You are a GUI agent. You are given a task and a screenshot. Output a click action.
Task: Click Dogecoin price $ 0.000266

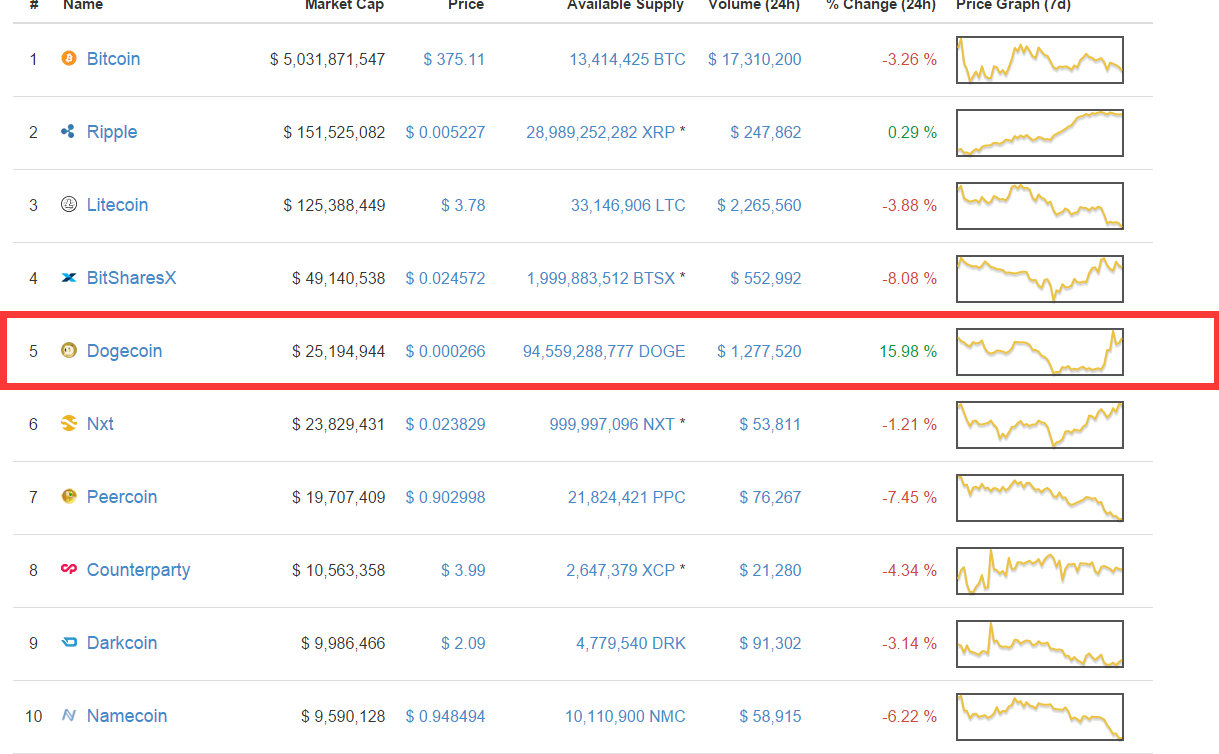click(x=445, y=351)
